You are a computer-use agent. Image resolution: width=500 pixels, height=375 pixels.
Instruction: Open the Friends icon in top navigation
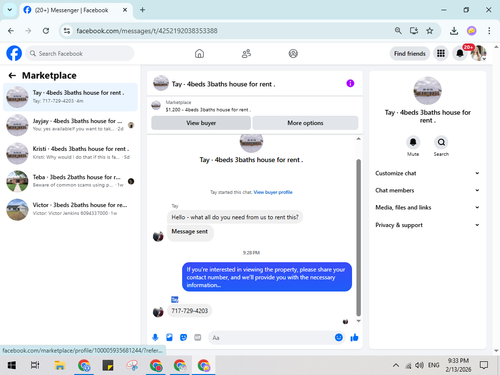[x=246, y=53]
